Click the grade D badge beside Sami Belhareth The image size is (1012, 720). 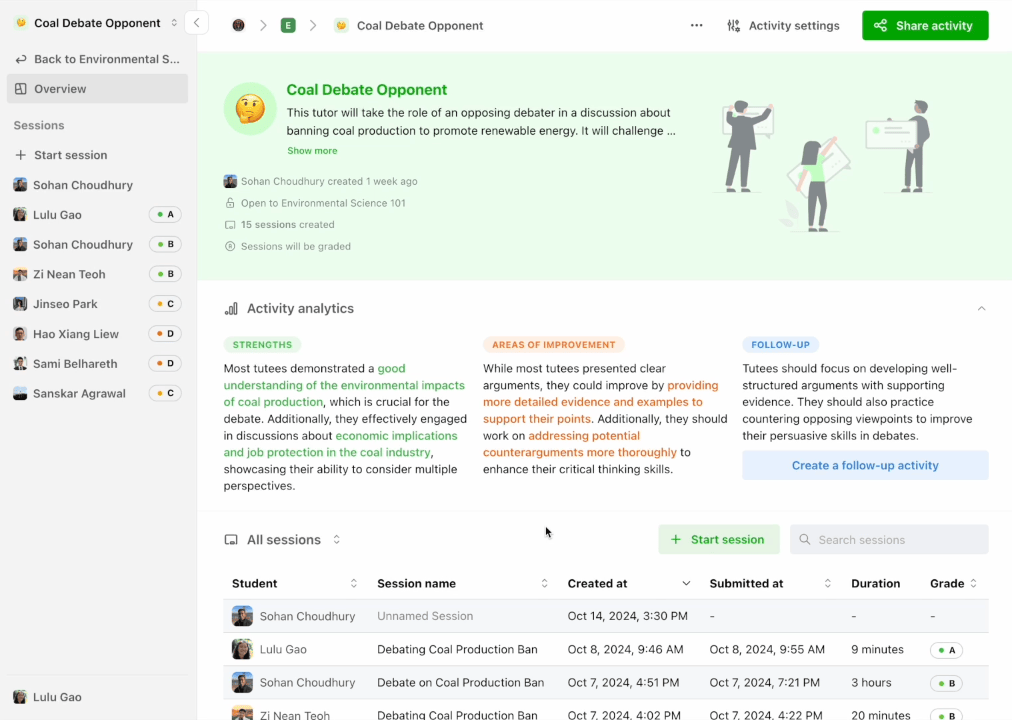[165, 363]
